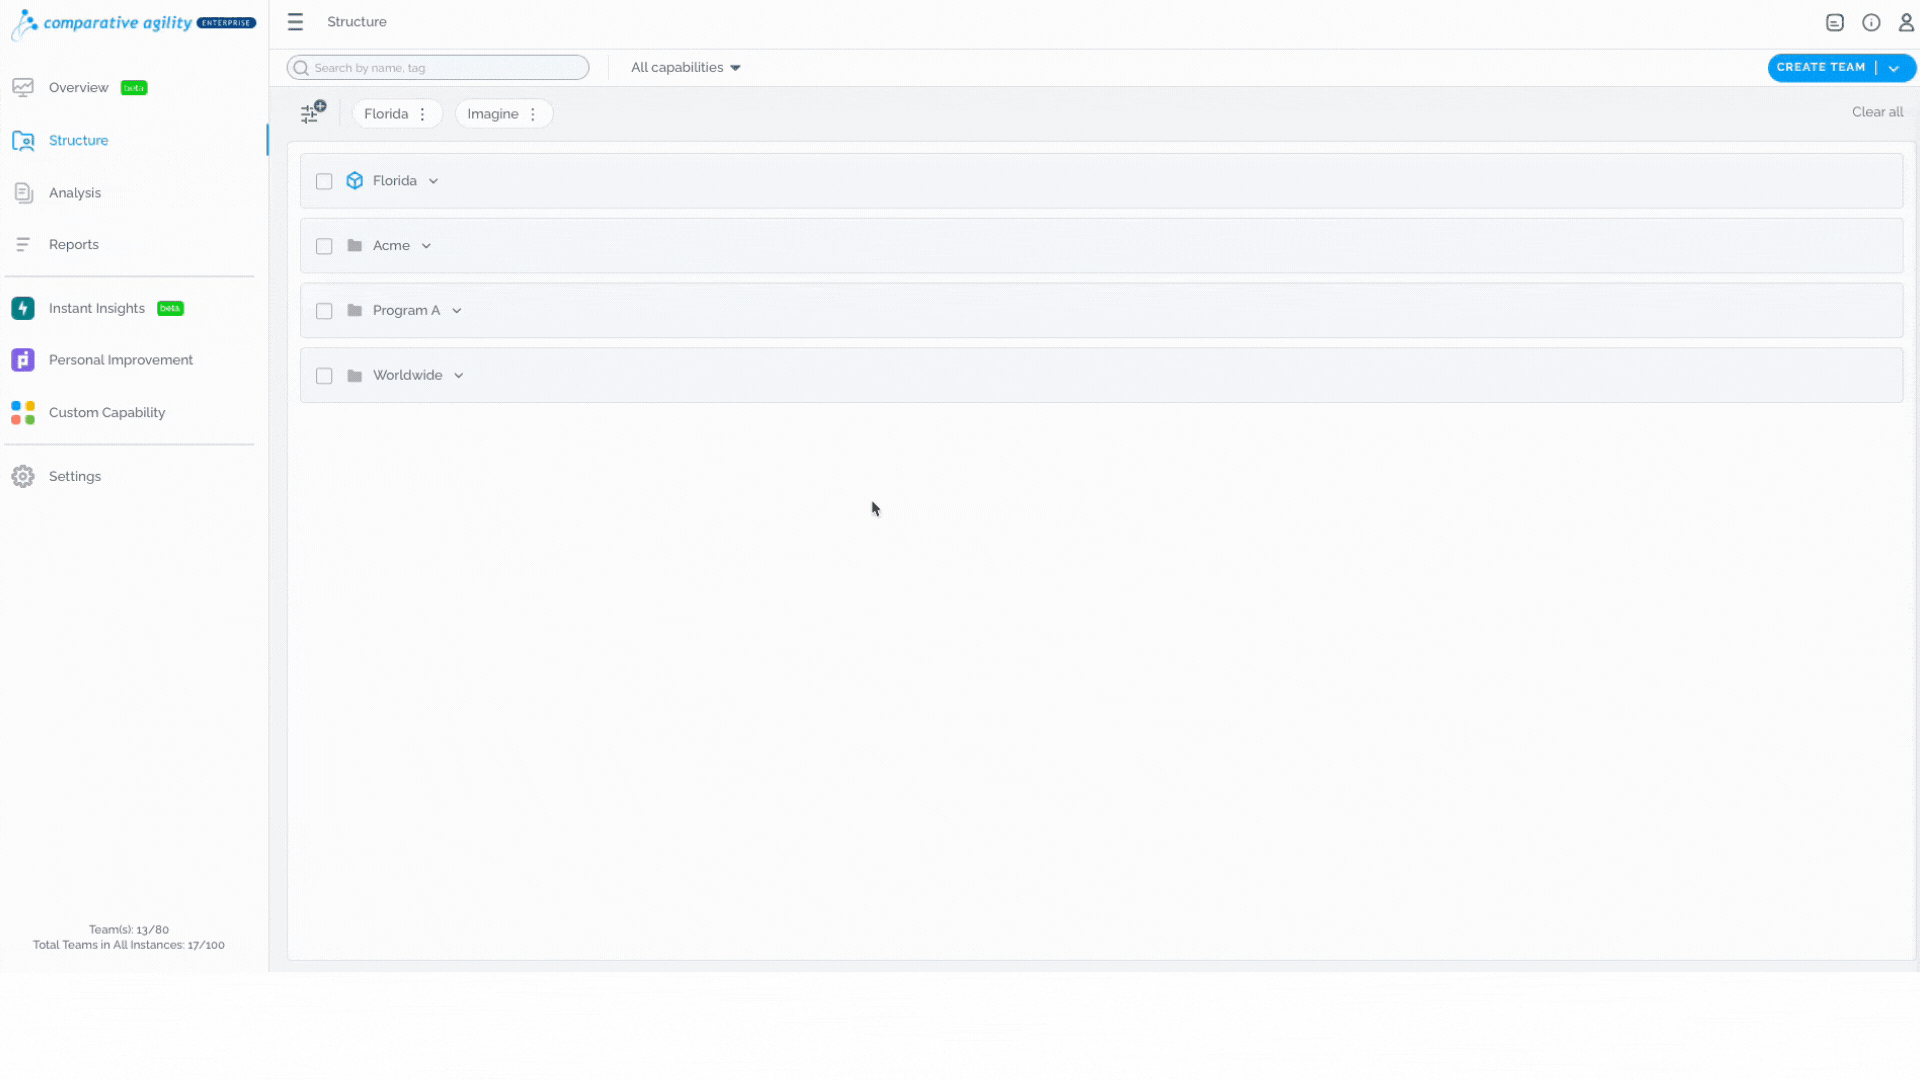
Task: Click the Program A folder icon
Action: pyautogui.click(x=355, y=311)
